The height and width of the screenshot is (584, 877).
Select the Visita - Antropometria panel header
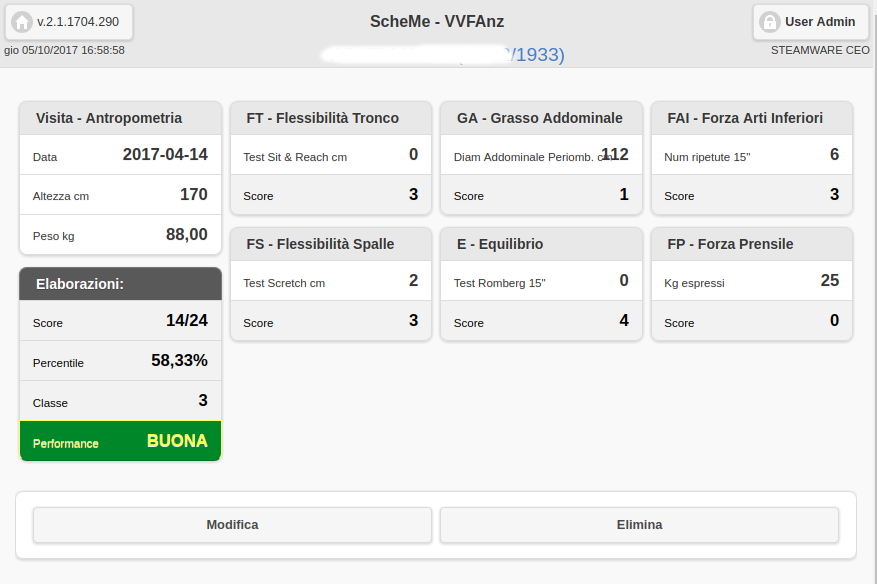click(120, 118)
